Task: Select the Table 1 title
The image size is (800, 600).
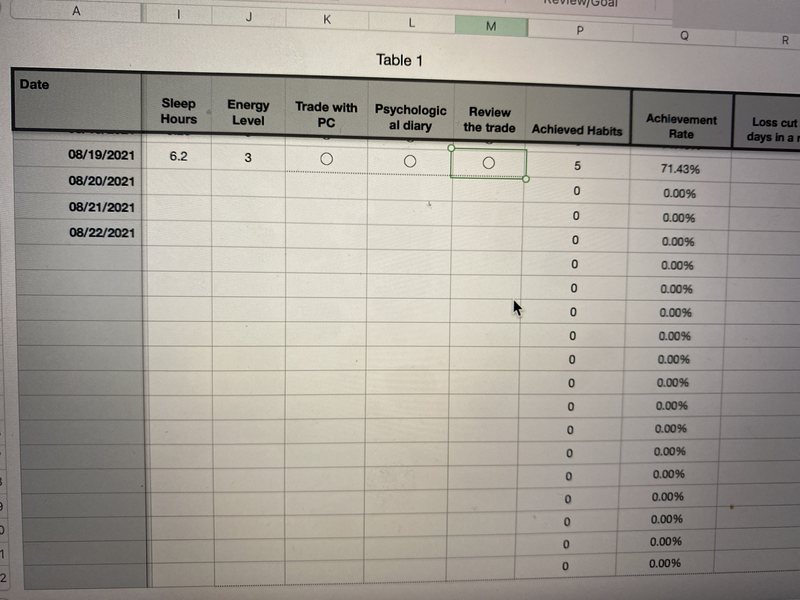Action: point(399,60)
